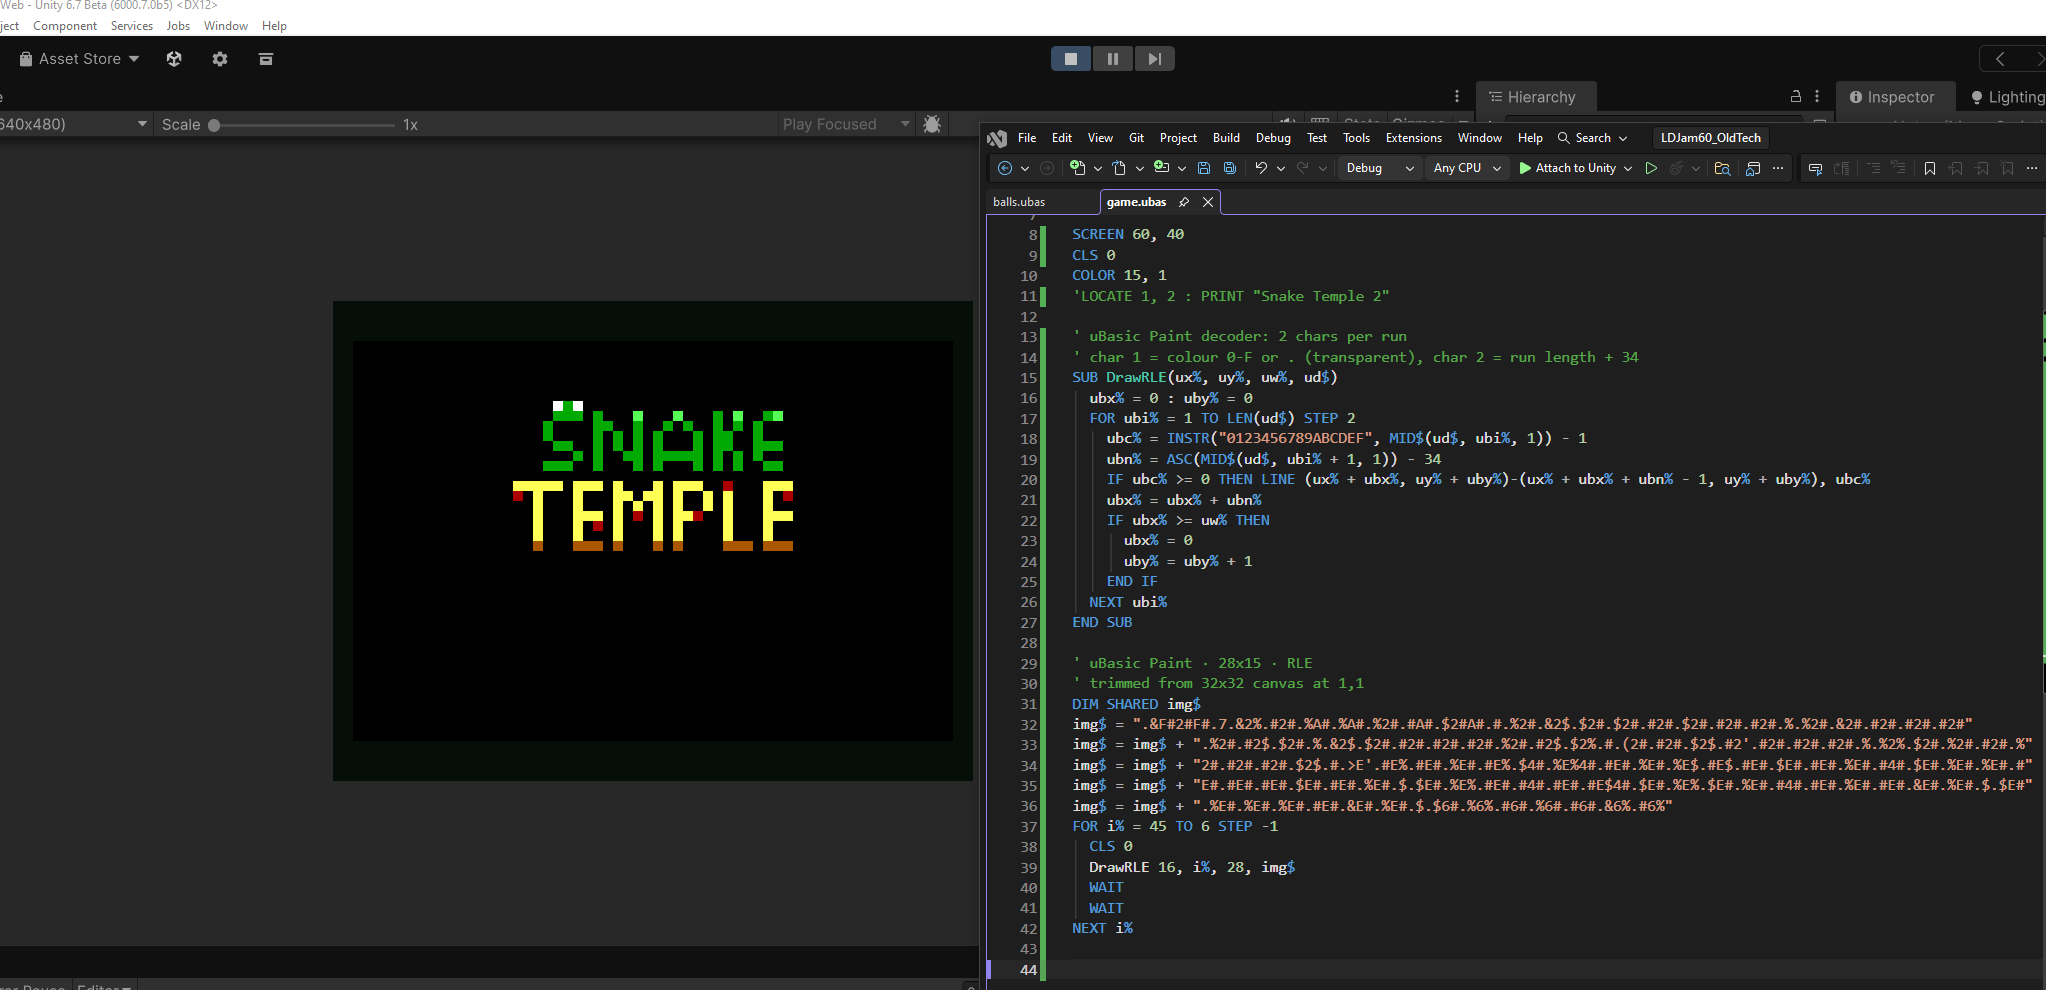Open Visual Studio Extensions menu
The height and width of the screenshot is (990, 2046).
click(x=1413, y=138)
